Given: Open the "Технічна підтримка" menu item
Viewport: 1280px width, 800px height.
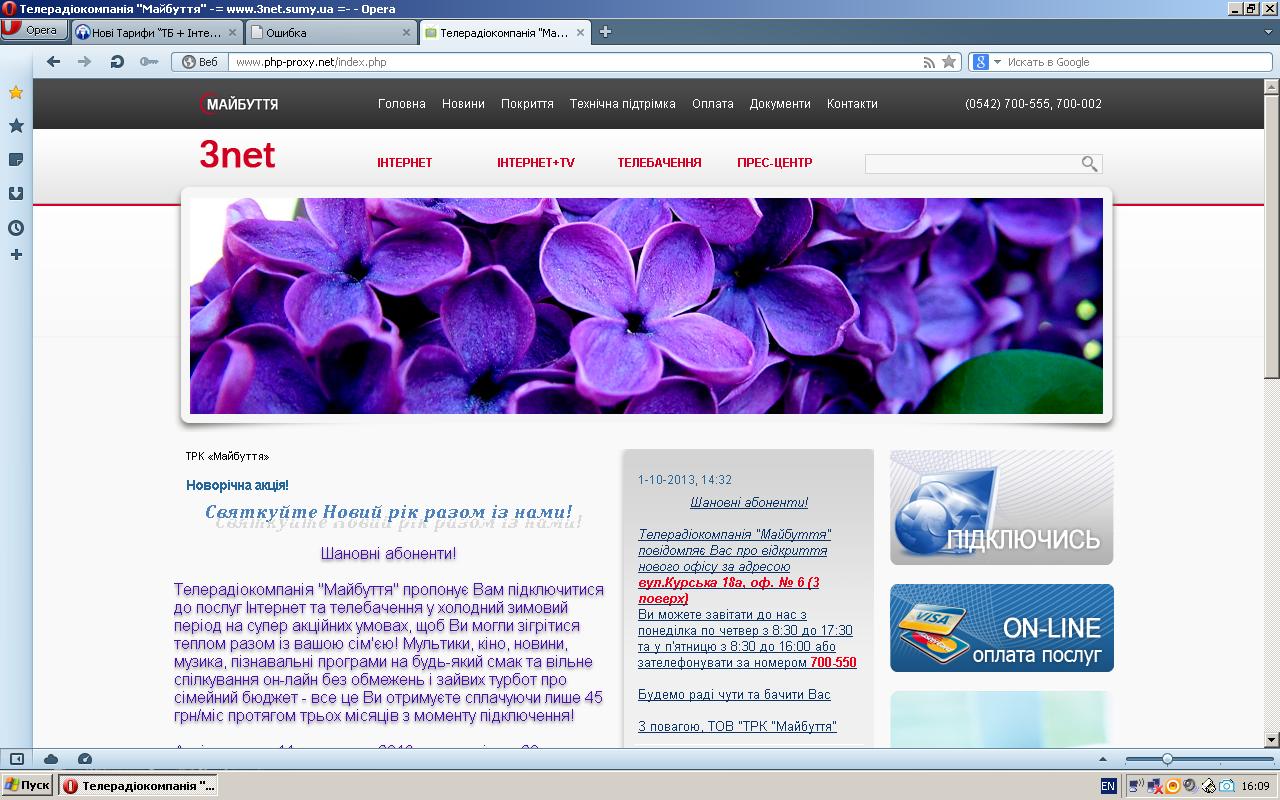Looking at the screenshot, I should 622,104.
